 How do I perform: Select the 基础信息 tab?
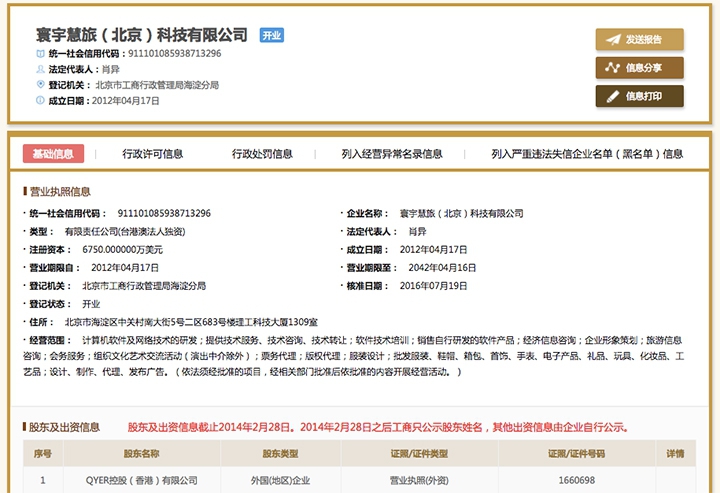coord(53,154)
